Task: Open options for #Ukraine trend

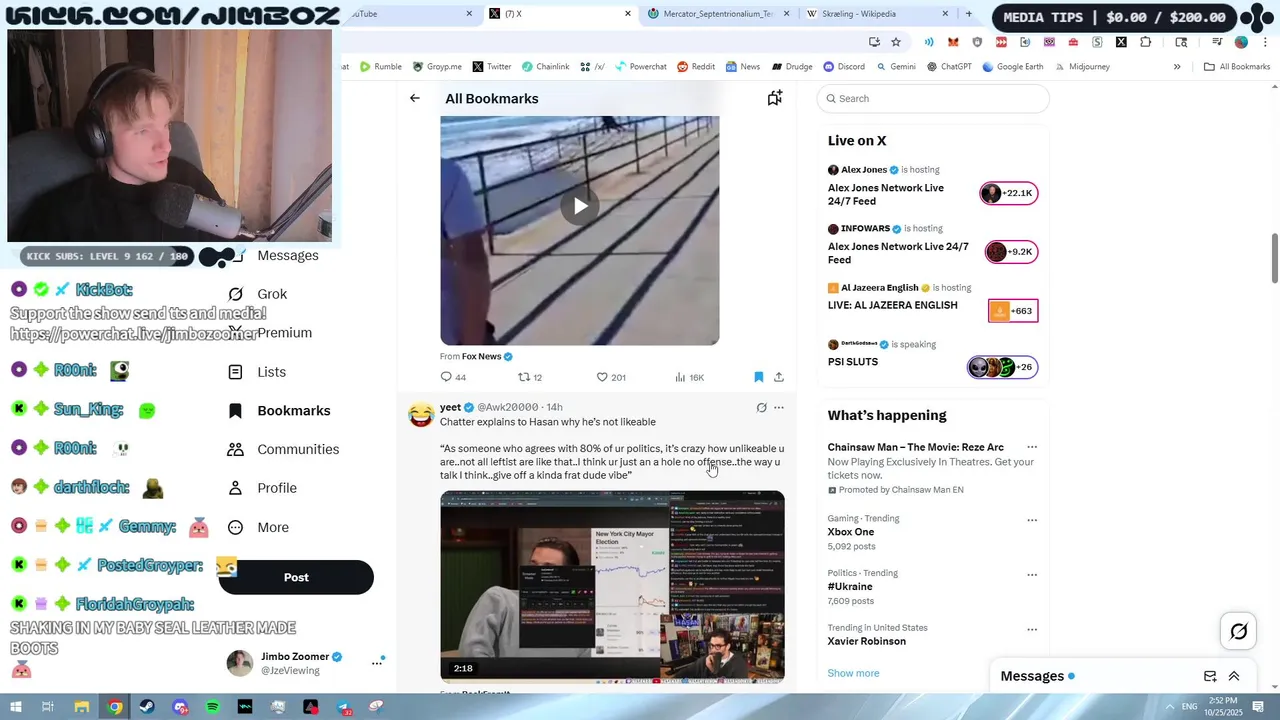Action: pyautogui.click(x=1032, y=575)
